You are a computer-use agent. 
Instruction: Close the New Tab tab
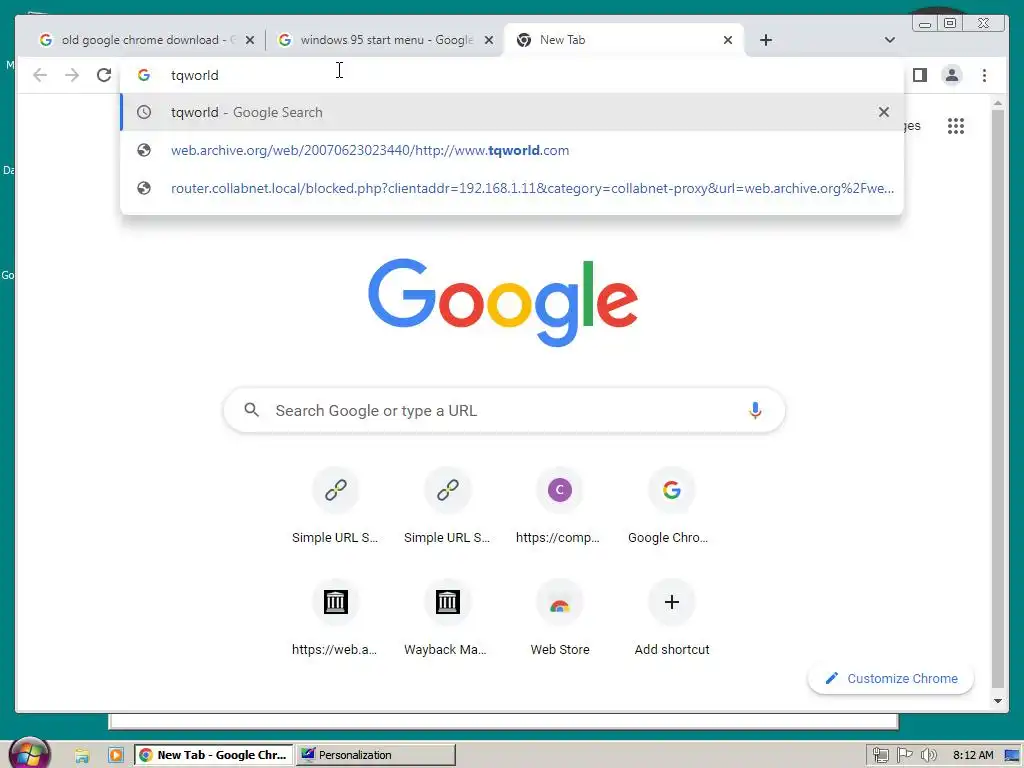(x=728, y=40)
